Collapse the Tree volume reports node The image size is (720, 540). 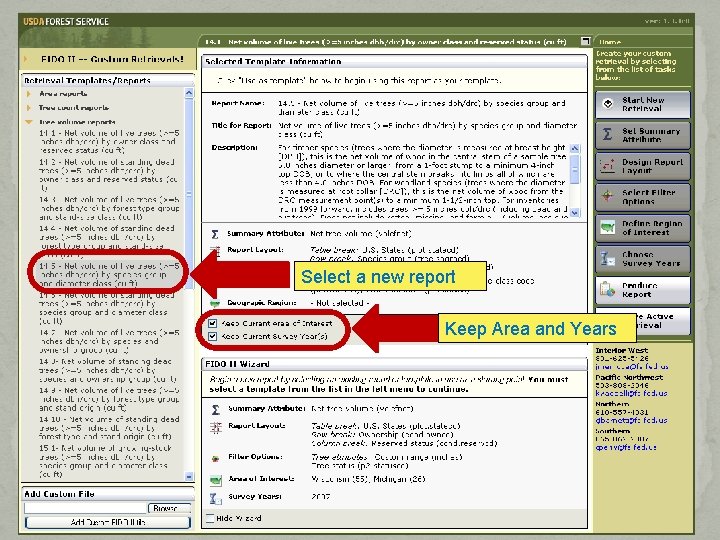[28, 122]
